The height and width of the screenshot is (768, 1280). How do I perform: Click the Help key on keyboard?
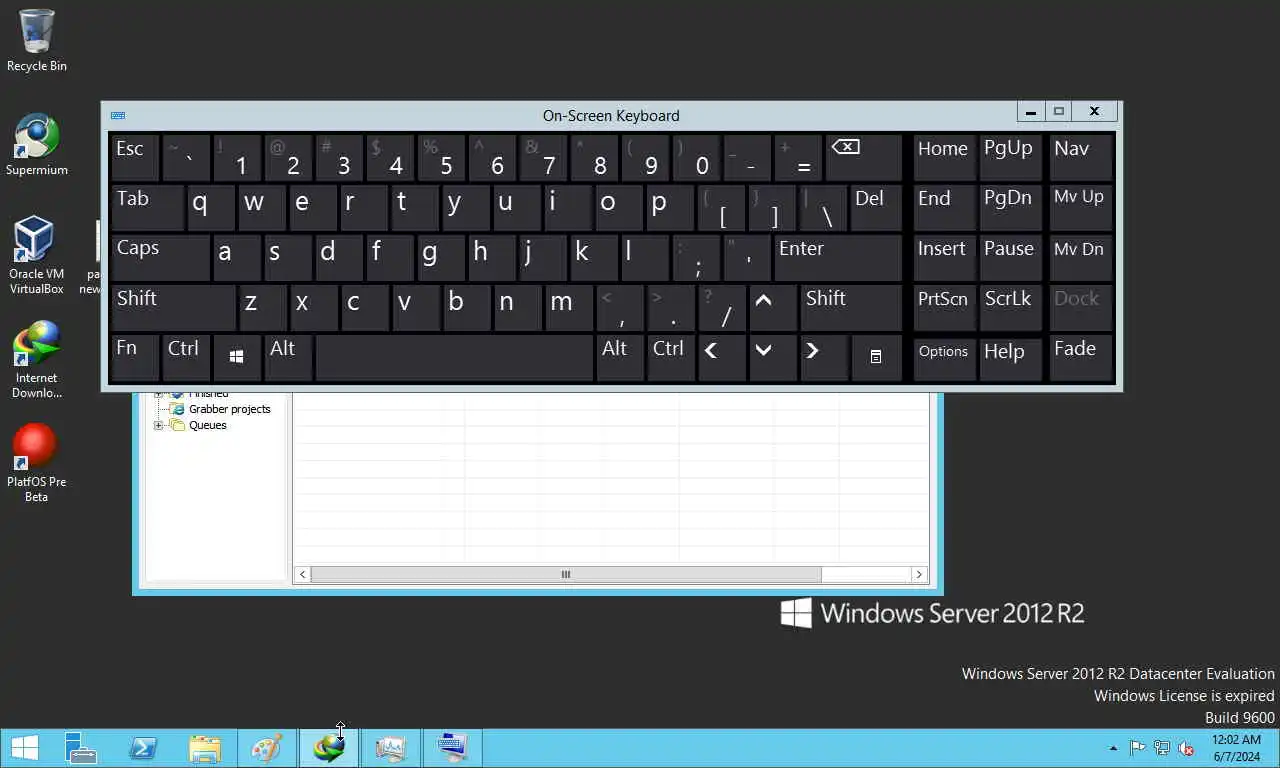pos(1010,358)
